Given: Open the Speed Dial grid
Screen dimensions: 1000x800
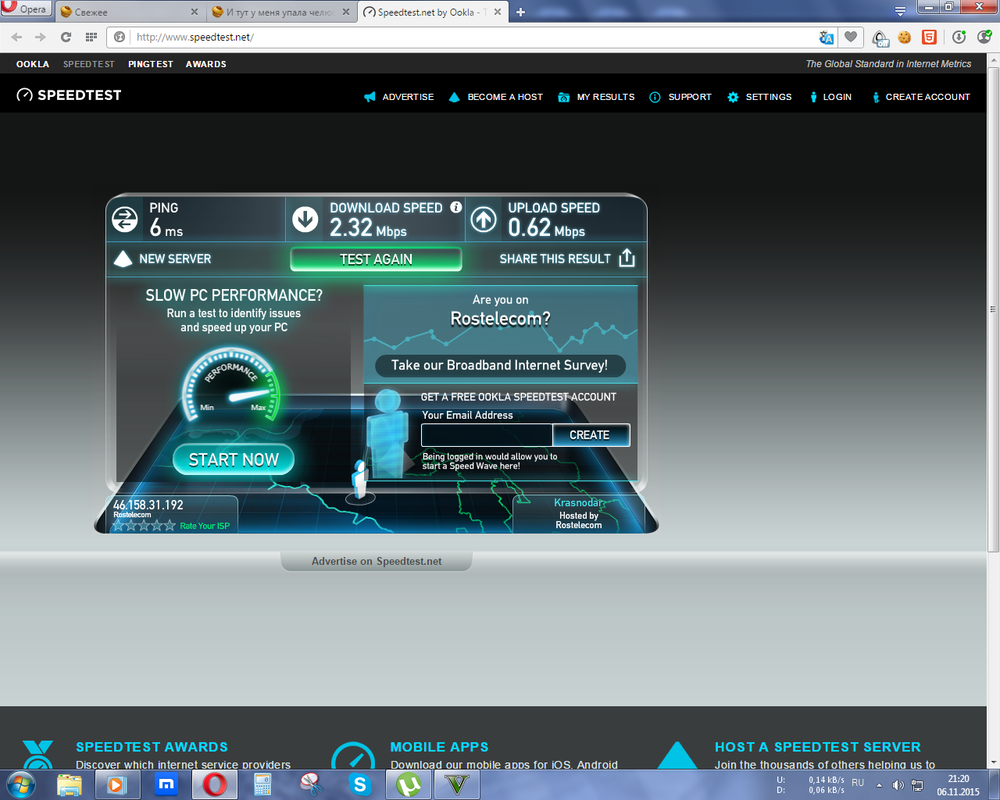Looking at the screenshot, I should pos(91,37).
